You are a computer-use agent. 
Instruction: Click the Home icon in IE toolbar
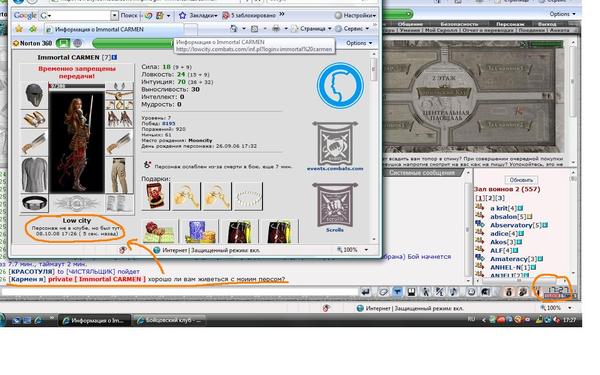click(x=233, y=28)
